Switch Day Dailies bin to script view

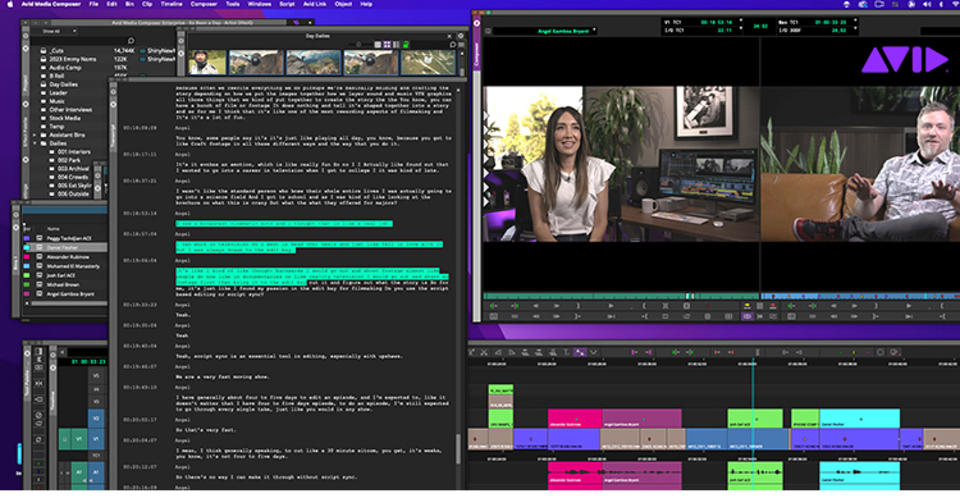click(396, 45)
